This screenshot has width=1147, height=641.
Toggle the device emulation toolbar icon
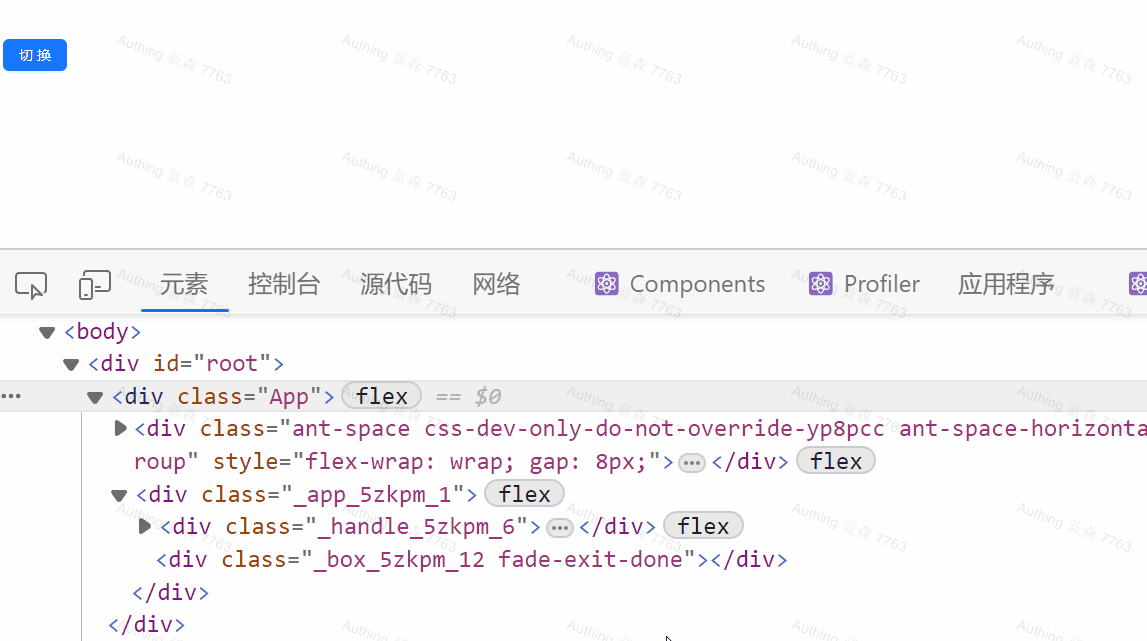click(94, 285)
